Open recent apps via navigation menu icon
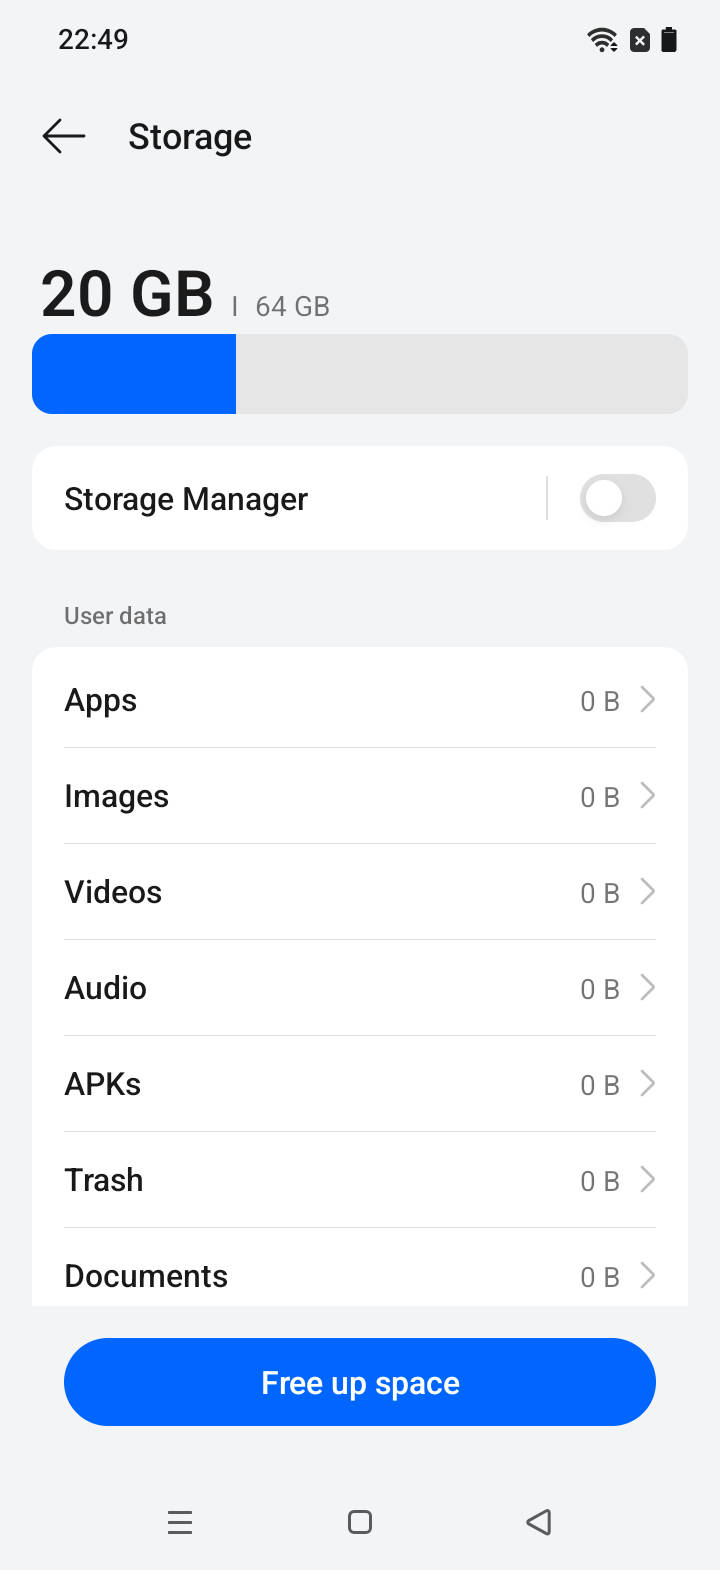This screenshot has height=1570, width=720. click(x=180, y=1522)
